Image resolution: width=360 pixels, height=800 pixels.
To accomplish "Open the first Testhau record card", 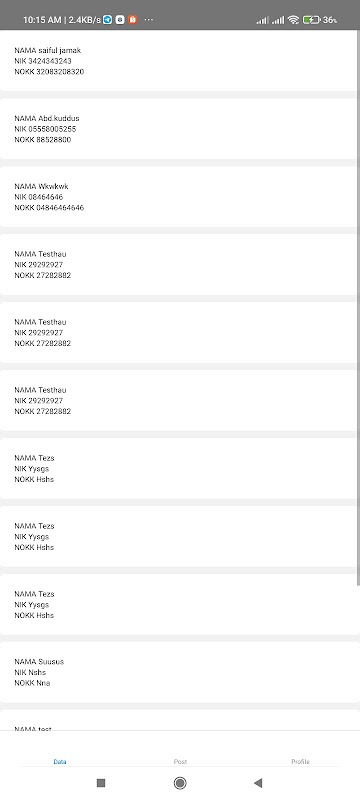I will 178,264.
